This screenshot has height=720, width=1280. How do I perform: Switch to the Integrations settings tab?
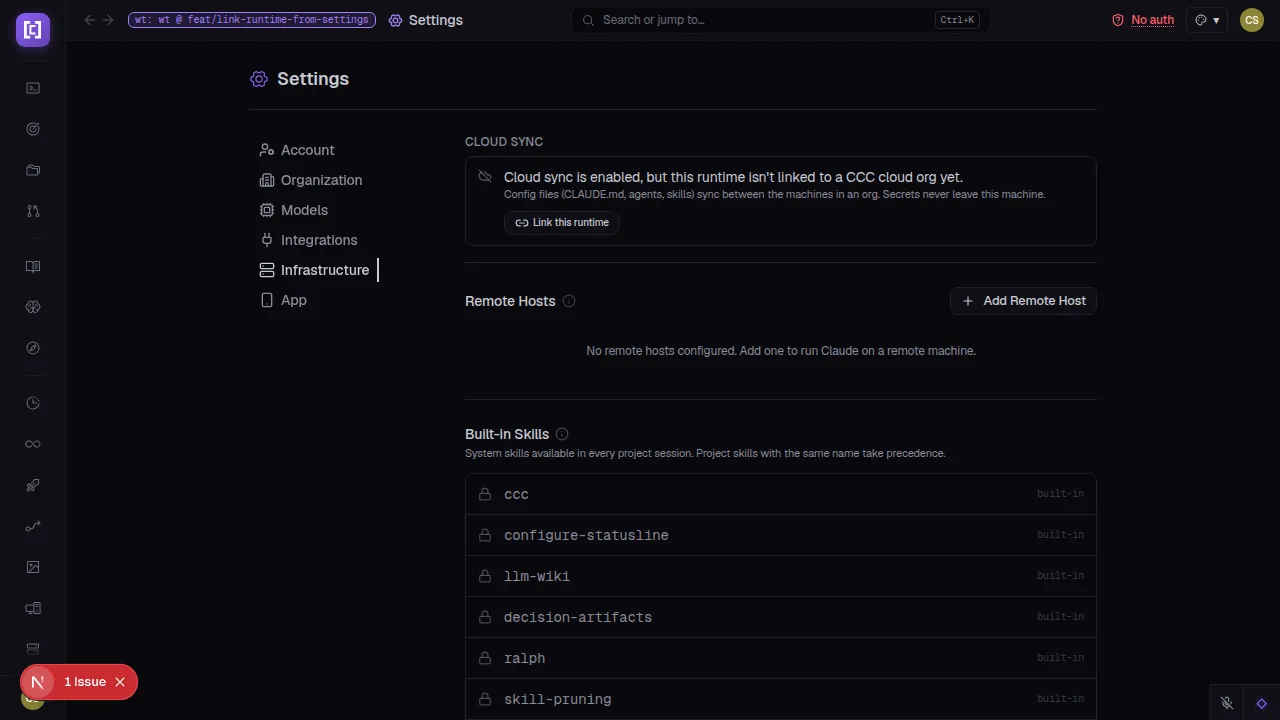tap(308, 240)
